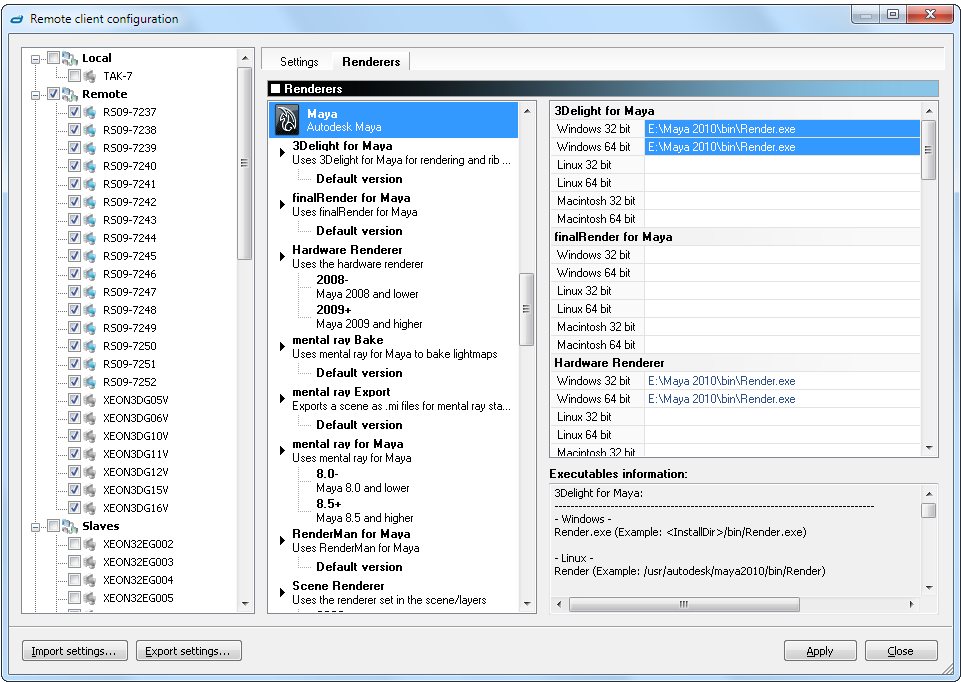The image size is (961, 682).
Task: Open the Renderers tab
Action: point(371,62)
